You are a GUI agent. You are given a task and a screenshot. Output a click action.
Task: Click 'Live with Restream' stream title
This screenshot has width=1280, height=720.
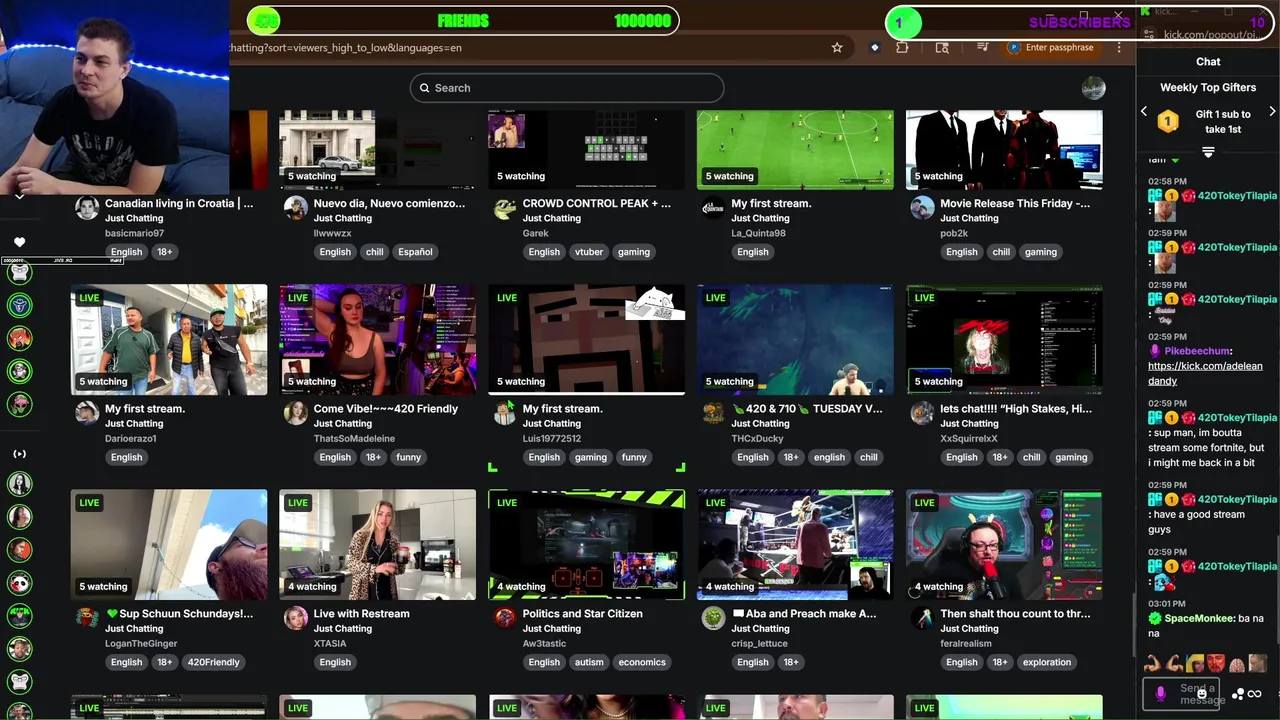point(362,614)
